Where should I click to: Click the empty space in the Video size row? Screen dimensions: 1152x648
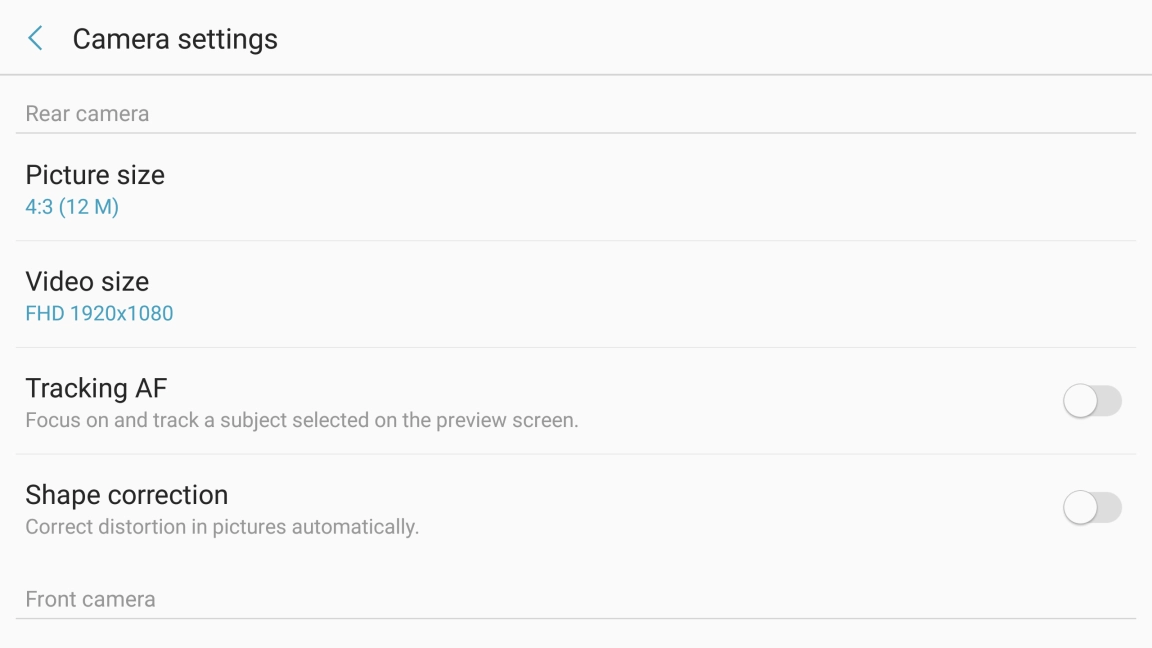click(650, 295)
